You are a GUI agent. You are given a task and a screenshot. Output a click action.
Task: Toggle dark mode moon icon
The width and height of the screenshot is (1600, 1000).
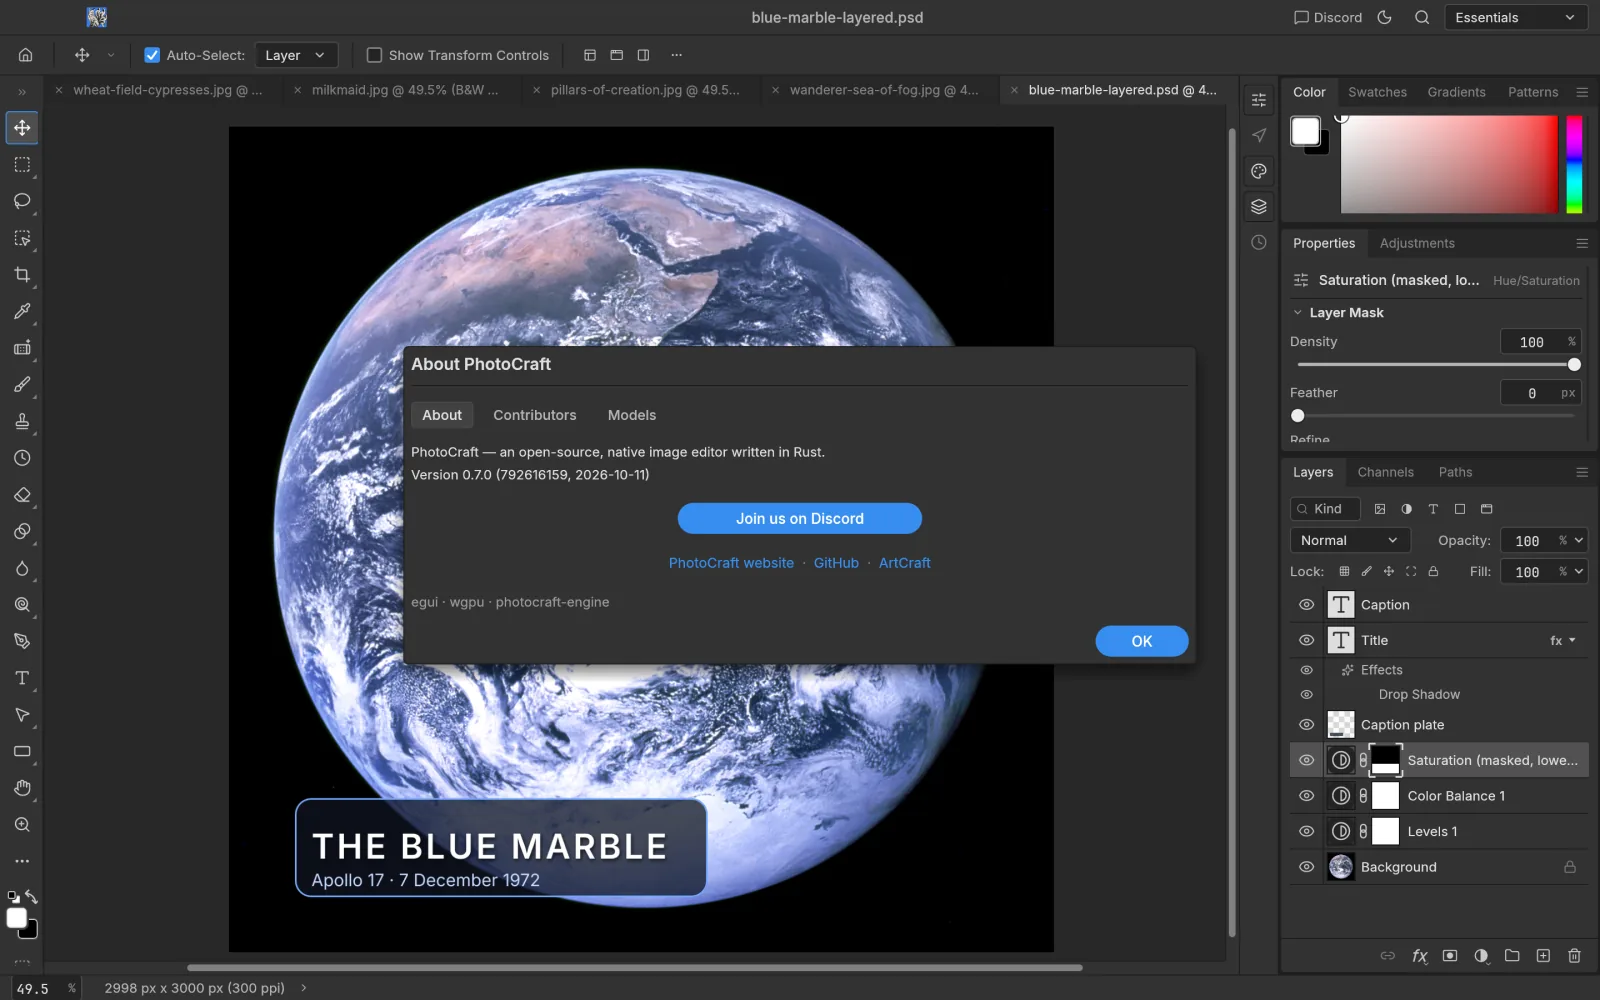(x=1385, y=17)
